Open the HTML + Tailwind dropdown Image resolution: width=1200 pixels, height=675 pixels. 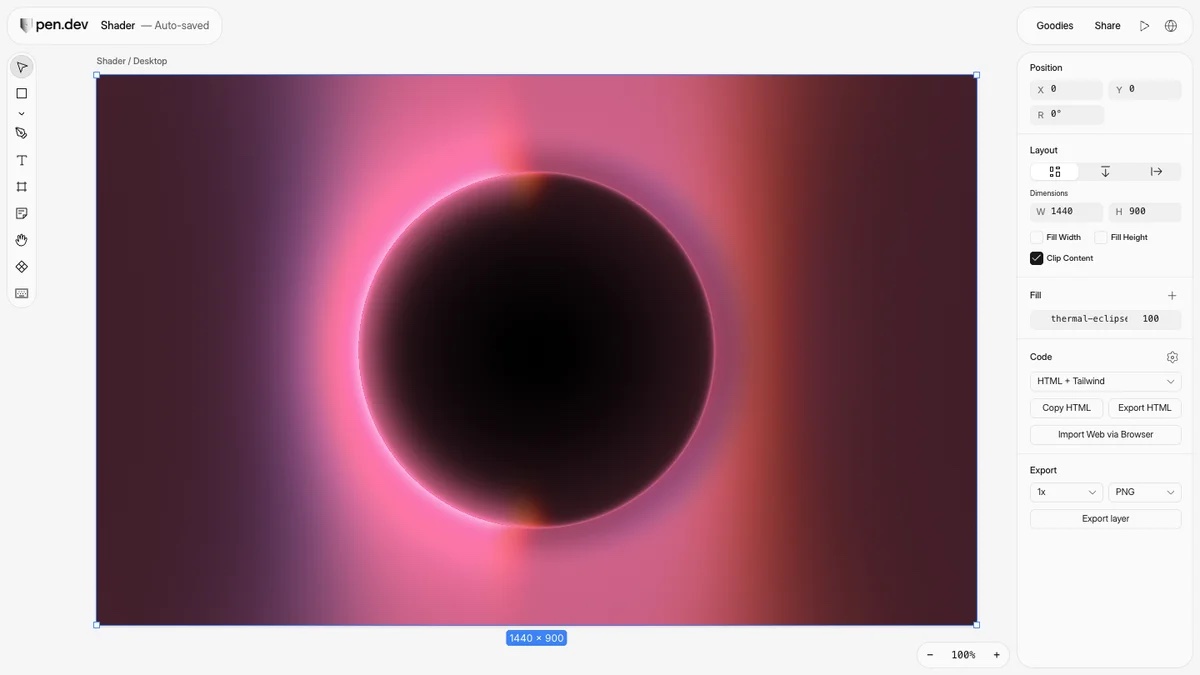[x=1105, y=381]
